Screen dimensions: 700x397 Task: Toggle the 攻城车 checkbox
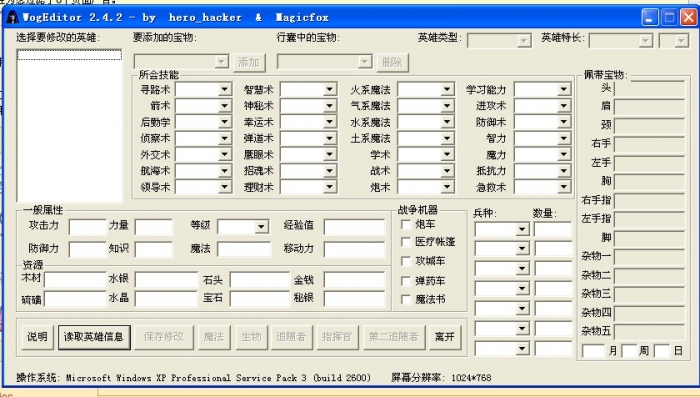pyautogui.click(x=406, y=261)
